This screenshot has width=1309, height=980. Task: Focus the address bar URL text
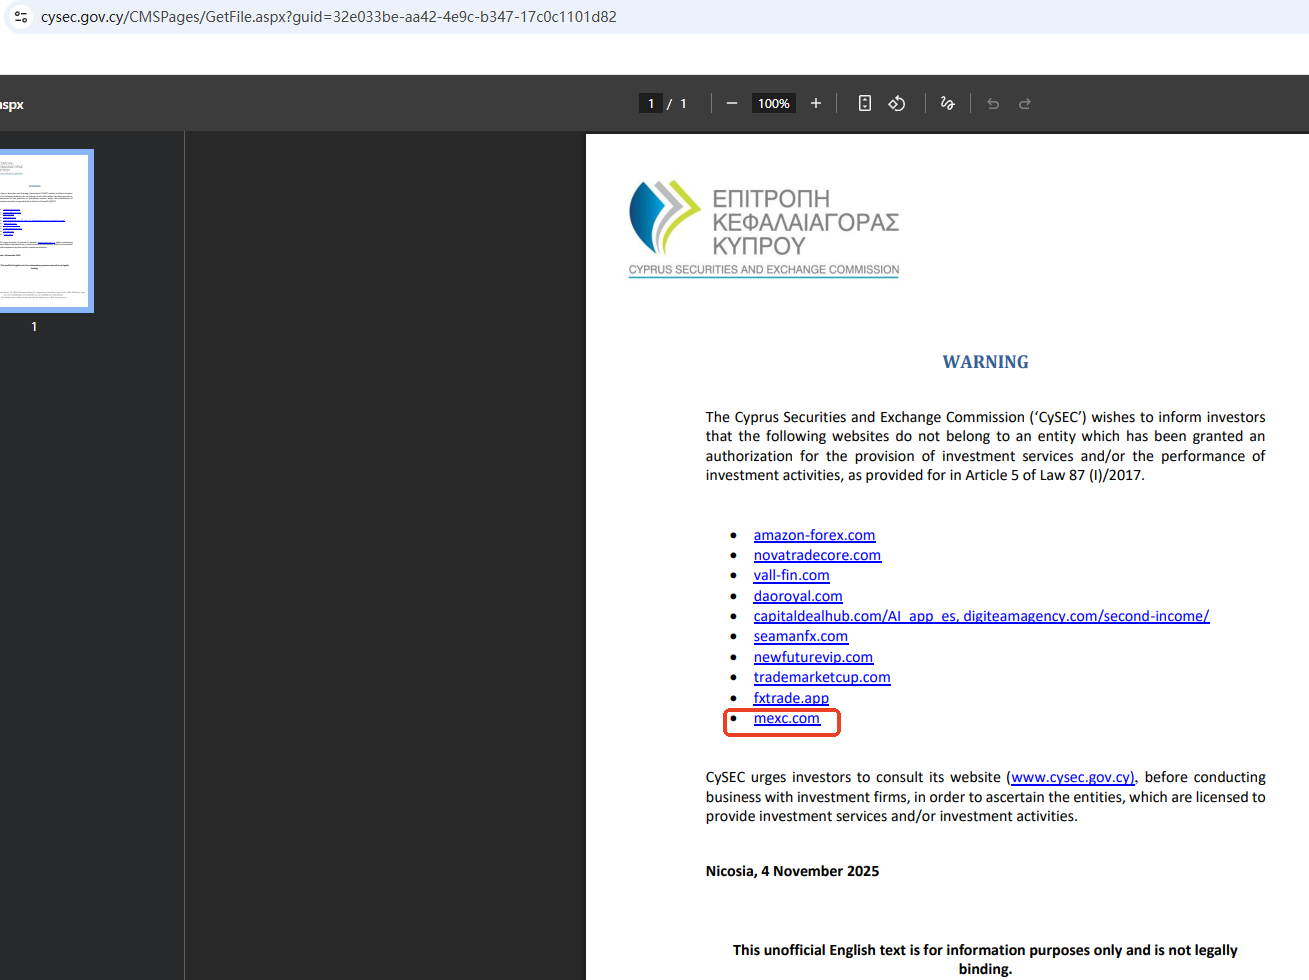coord(329,17)
